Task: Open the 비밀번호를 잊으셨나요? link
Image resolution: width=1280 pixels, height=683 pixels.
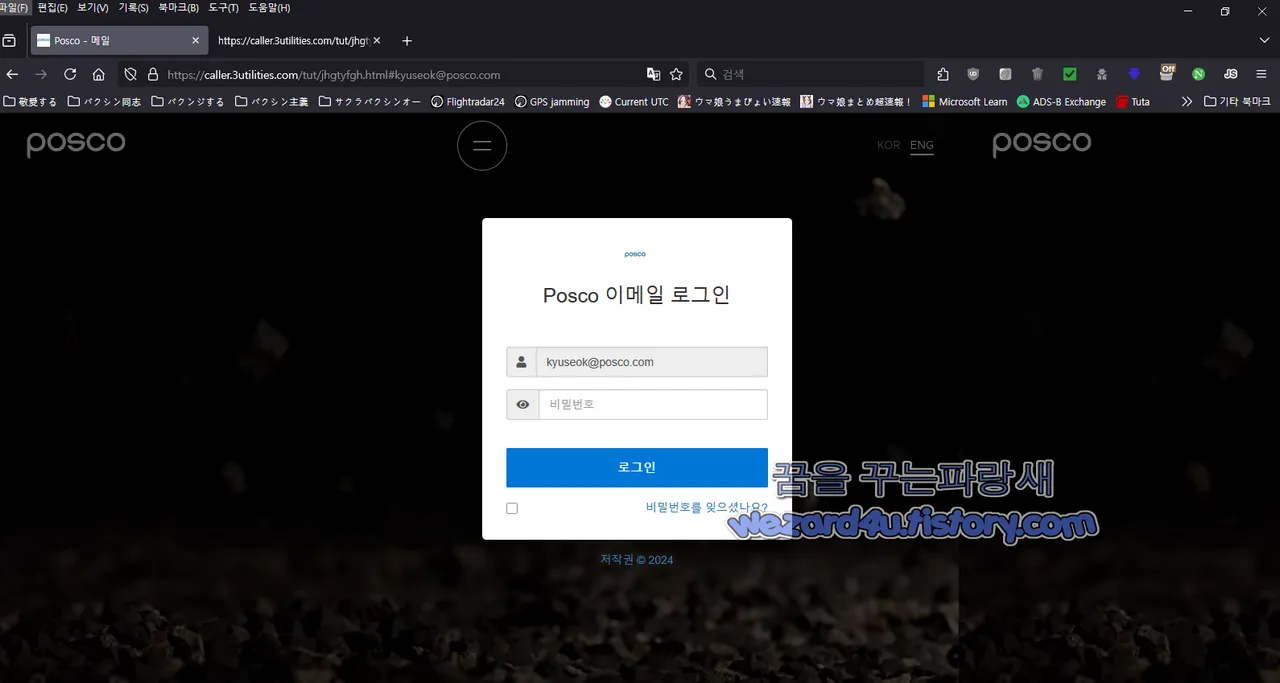Action: point(707,508)
